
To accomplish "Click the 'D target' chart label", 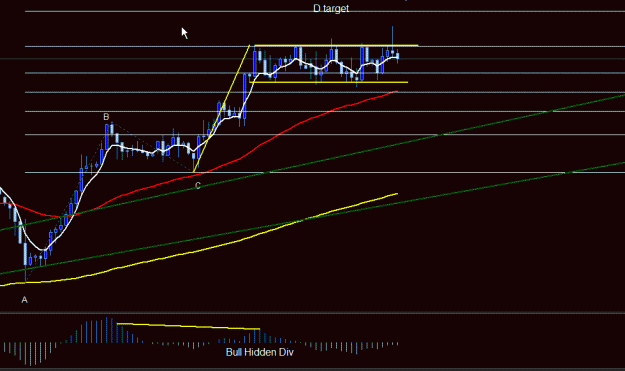I will pos(331,8).
